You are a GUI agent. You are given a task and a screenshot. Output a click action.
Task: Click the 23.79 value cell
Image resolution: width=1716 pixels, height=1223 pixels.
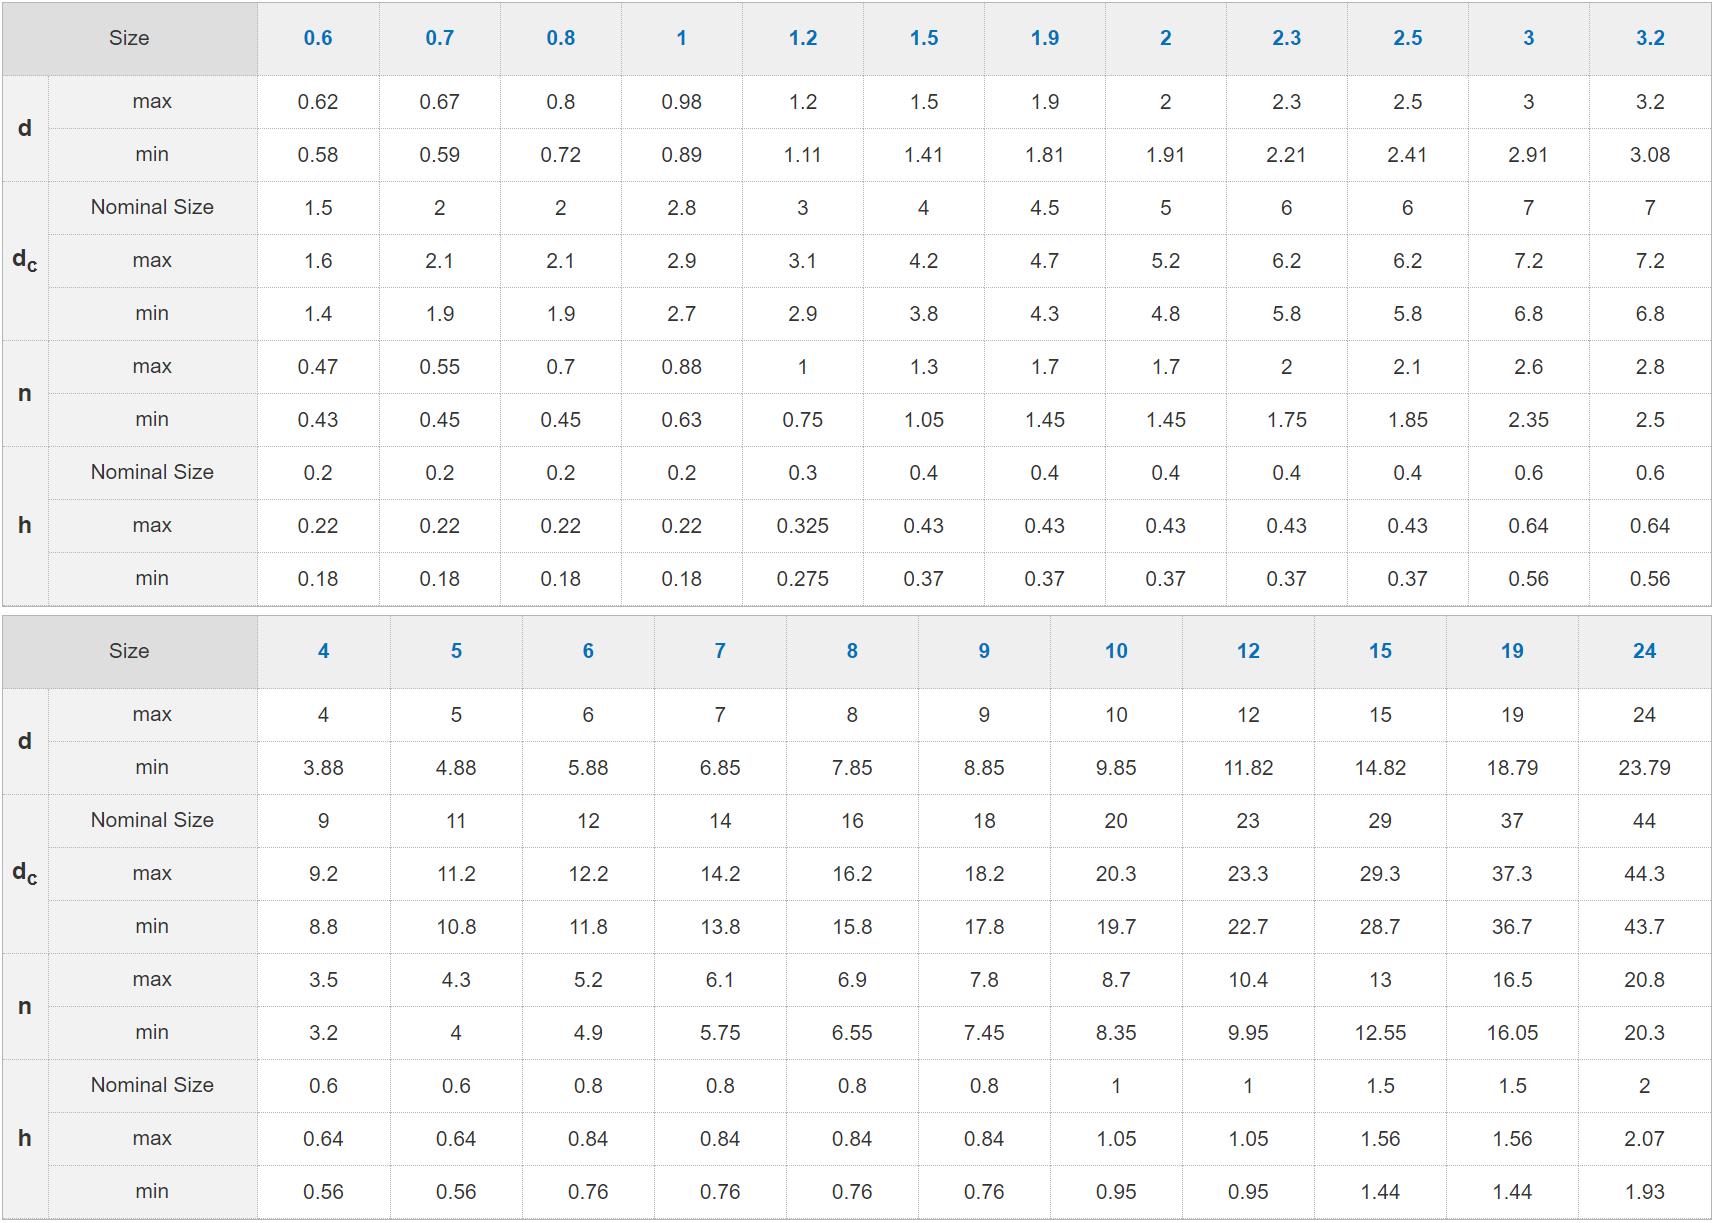(1644, 768)
